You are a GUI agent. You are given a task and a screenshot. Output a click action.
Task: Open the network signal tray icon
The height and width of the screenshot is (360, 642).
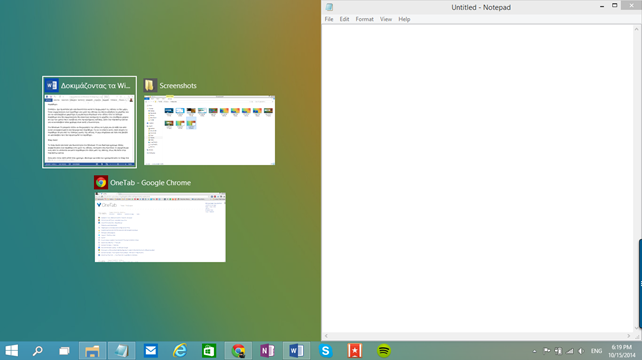click(570, 351)
